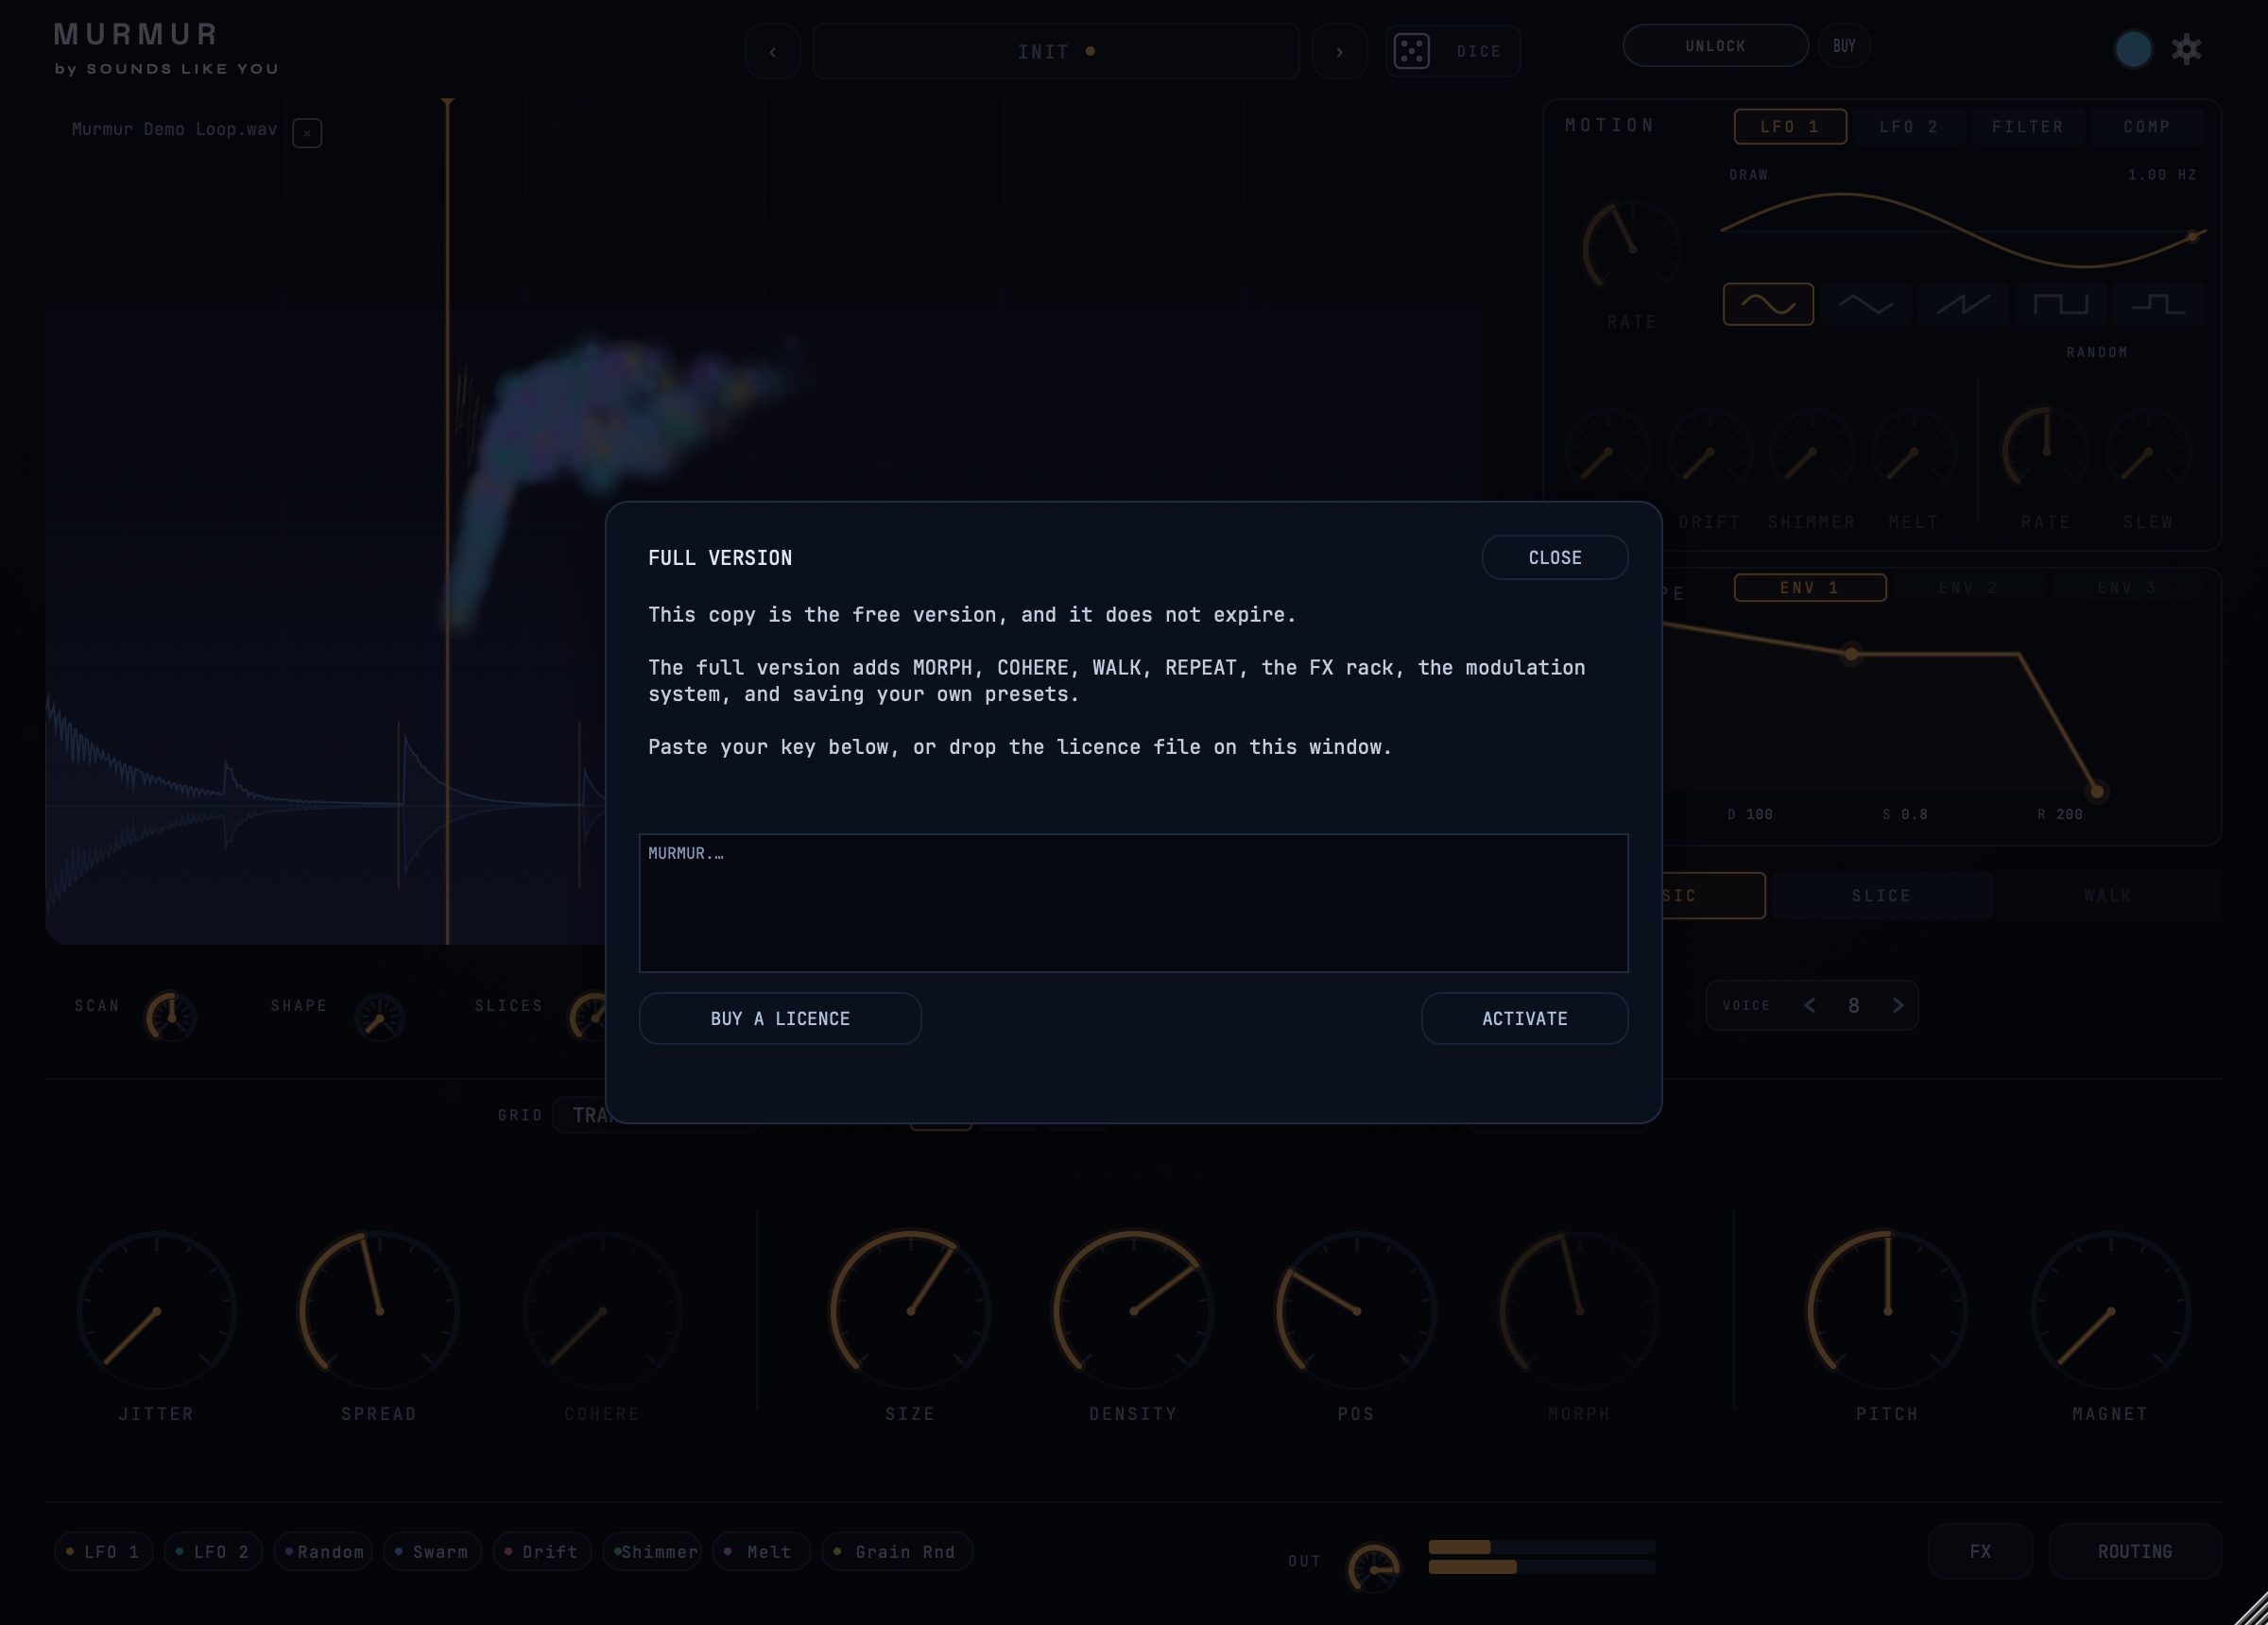Click the Density knob
This screenshot has width=2268, height=1625.
[1133, 1310]
